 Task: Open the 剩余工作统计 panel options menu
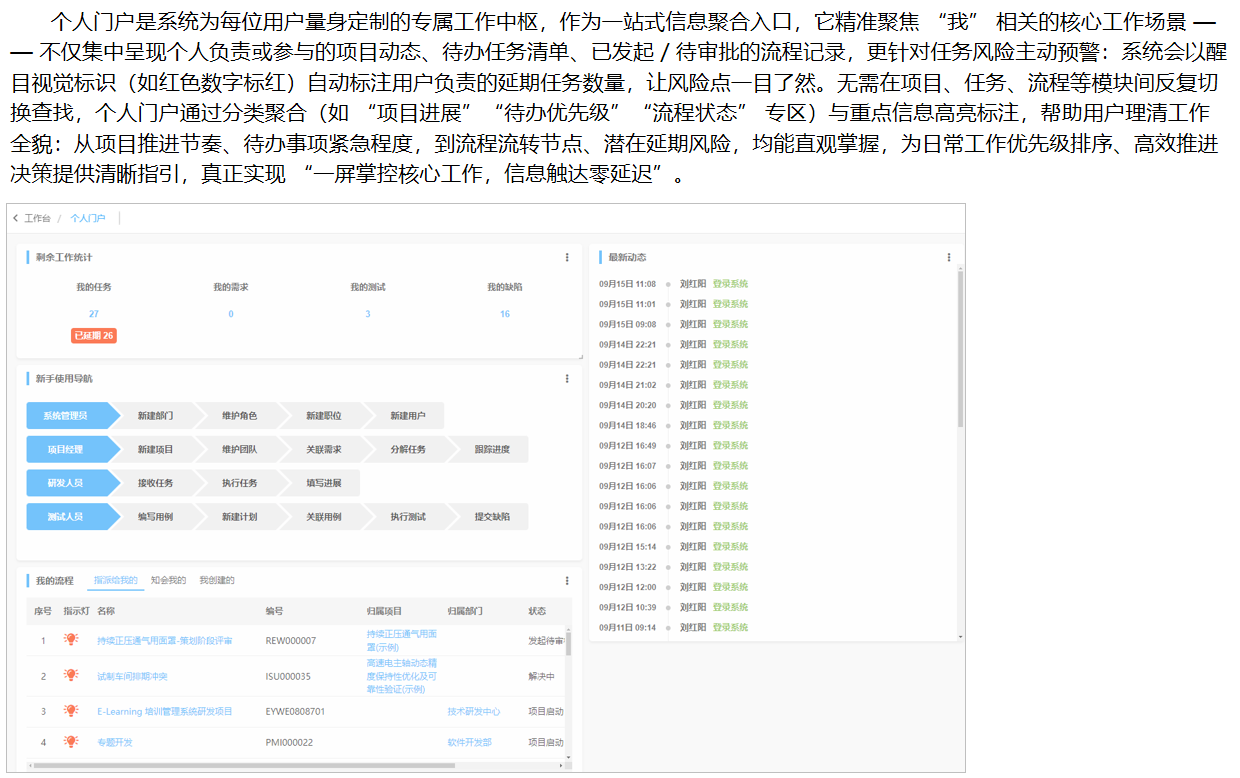coord(569,256)
